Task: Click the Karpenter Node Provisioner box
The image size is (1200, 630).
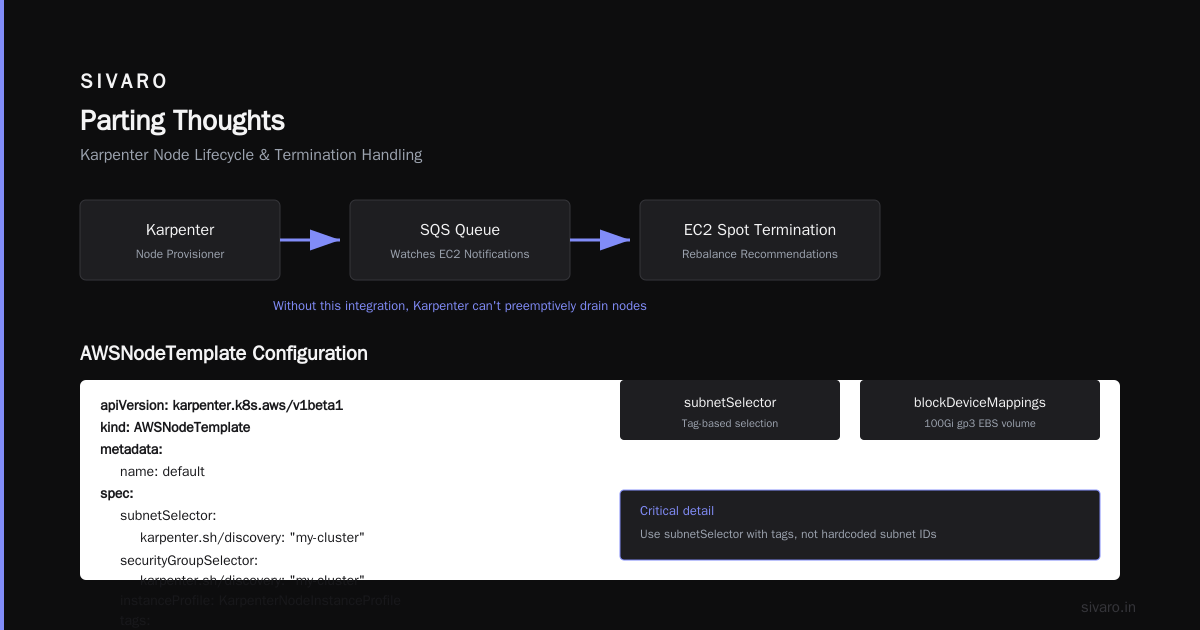Action: [180, 240]
